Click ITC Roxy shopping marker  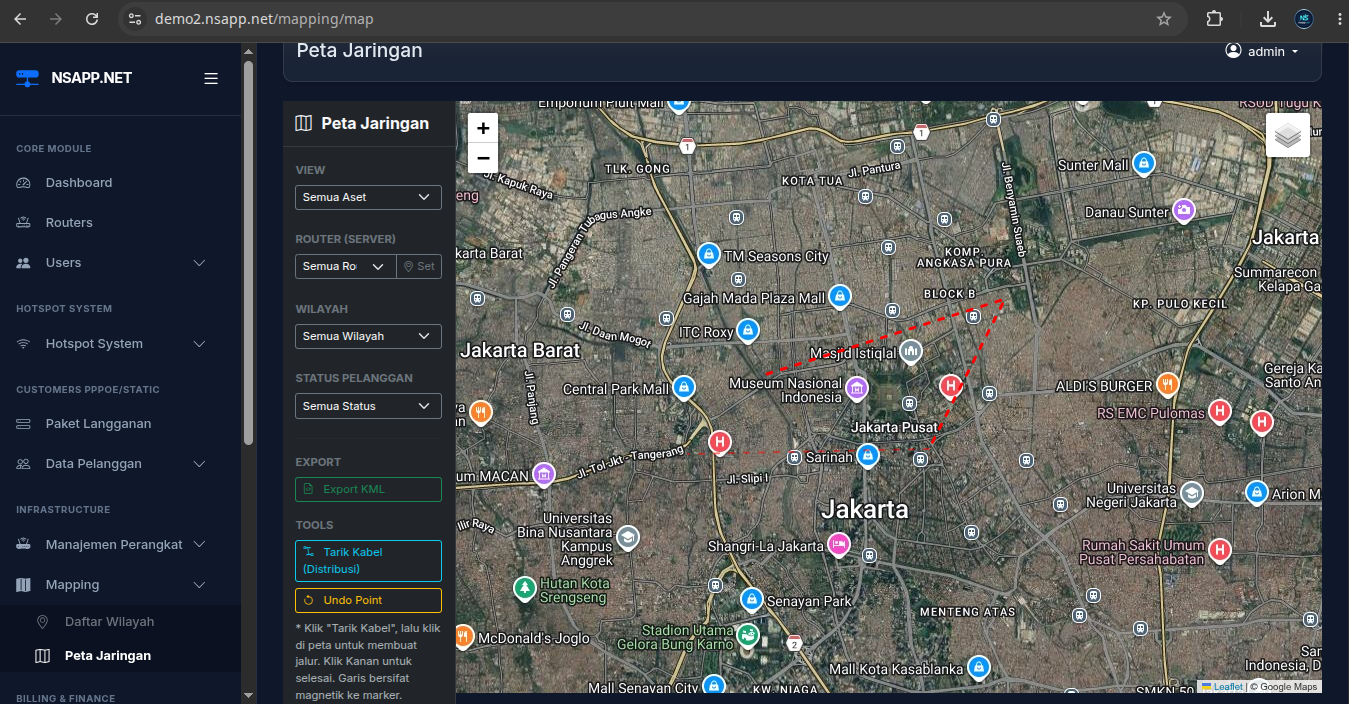[747, 330]
